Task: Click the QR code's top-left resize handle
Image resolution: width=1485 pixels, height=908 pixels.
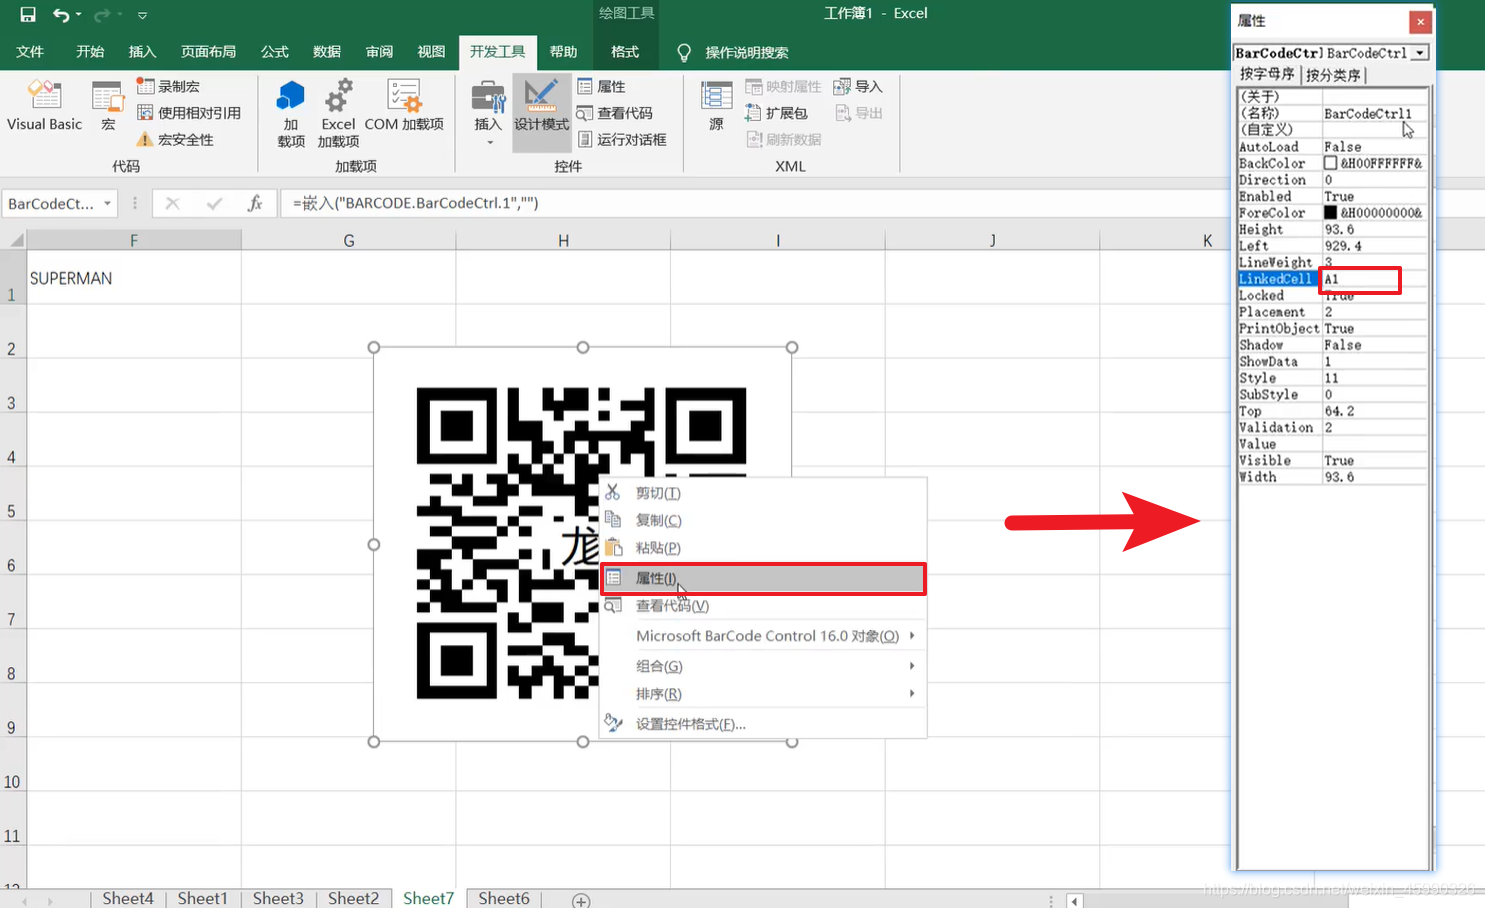Action: [374, 348]
